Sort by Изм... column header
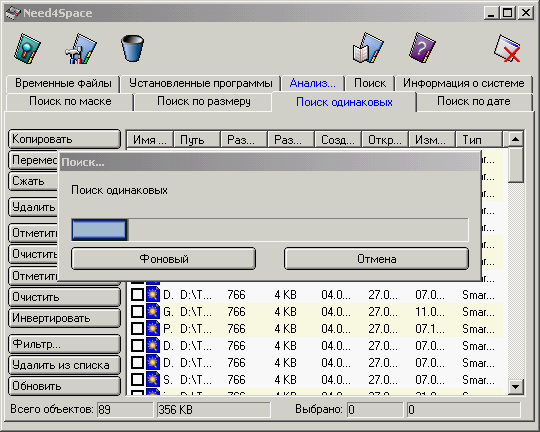Screen dimensions: 540x432 [x=432, y=140]
